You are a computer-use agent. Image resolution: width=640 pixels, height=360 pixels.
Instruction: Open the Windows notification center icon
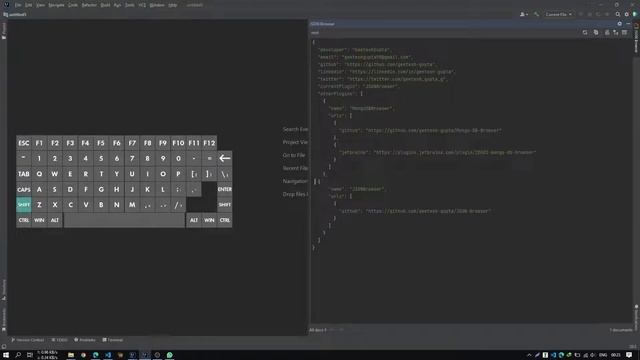629,355
